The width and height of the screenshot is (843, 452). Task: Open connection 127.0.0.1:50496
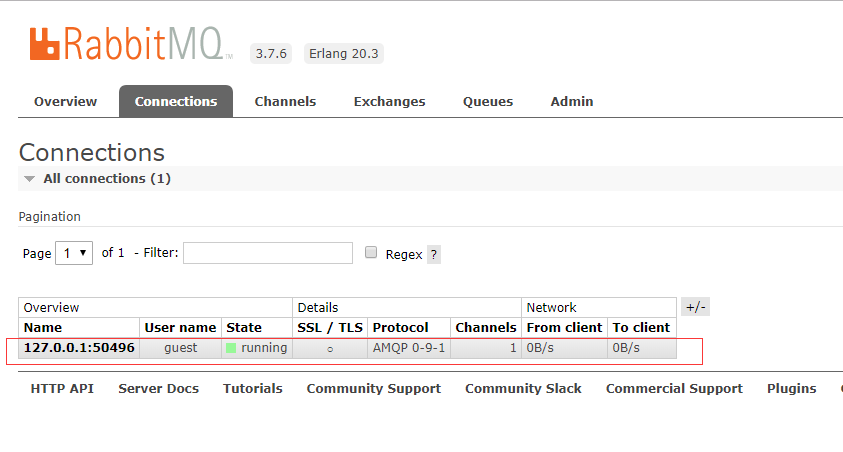click(x=79, y=348)
